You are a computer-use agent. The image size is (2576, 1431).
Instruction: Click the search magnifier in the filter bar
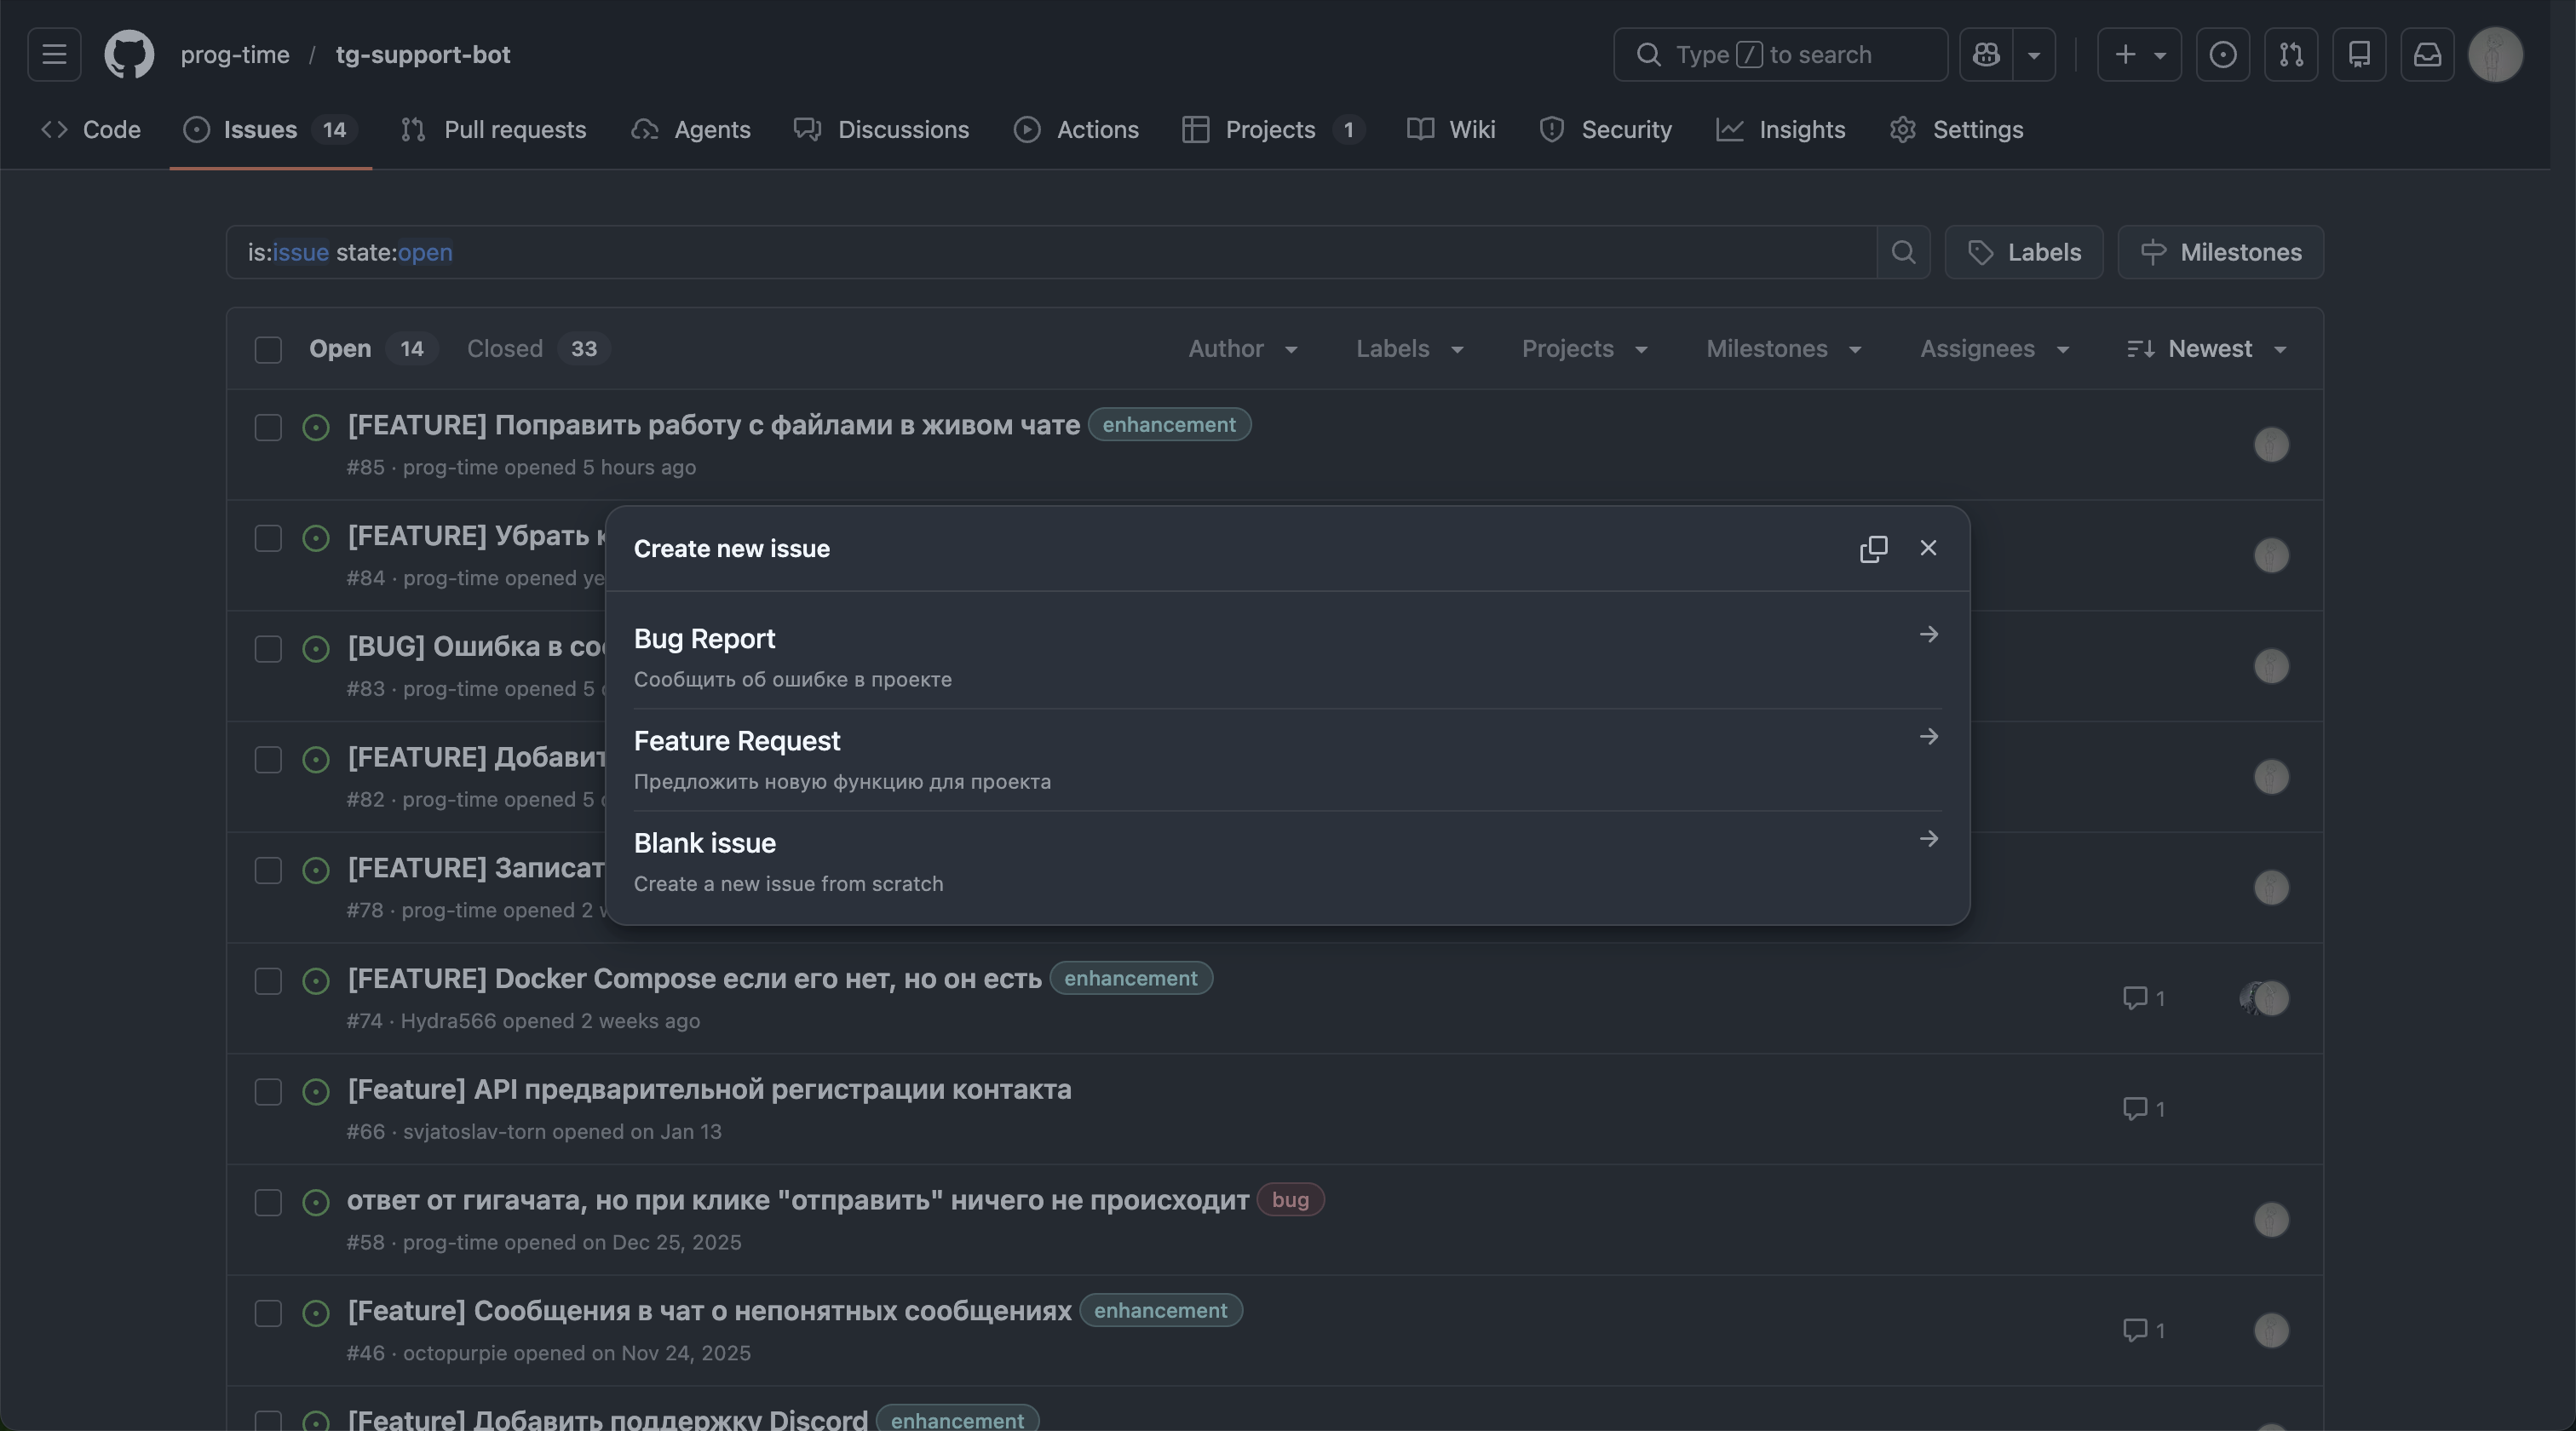(1903, 252)
